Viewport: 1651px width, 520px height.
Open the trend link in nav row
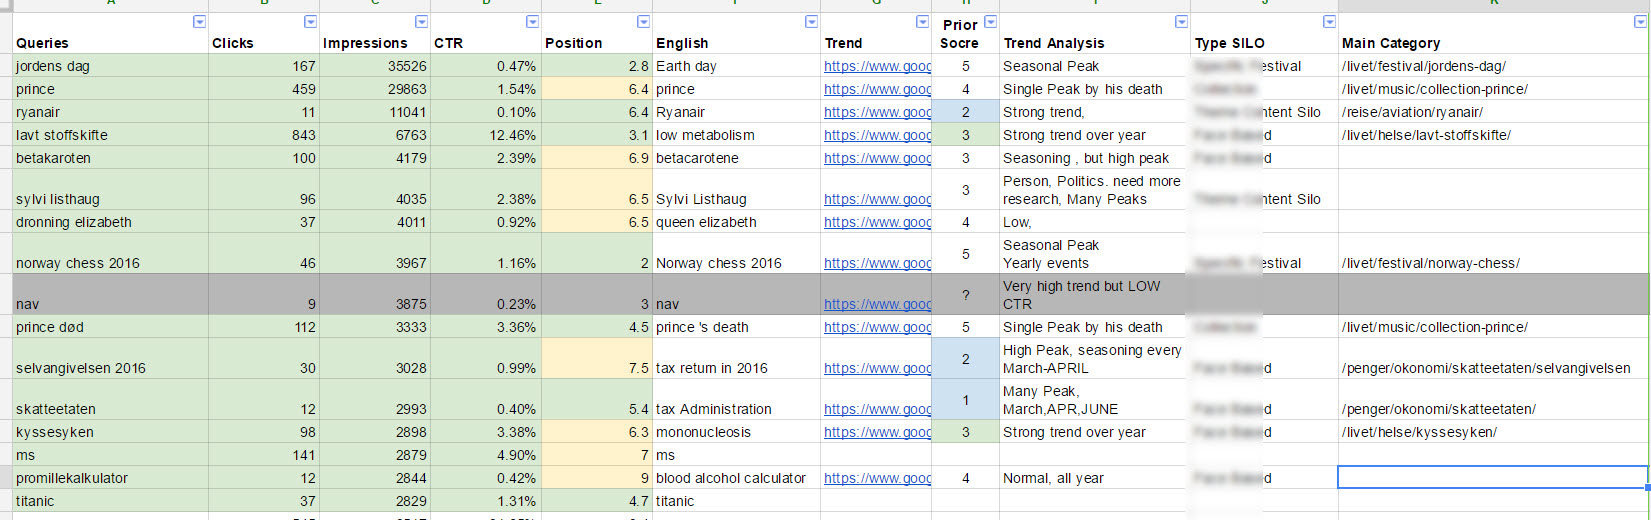(x=876, y=304)
